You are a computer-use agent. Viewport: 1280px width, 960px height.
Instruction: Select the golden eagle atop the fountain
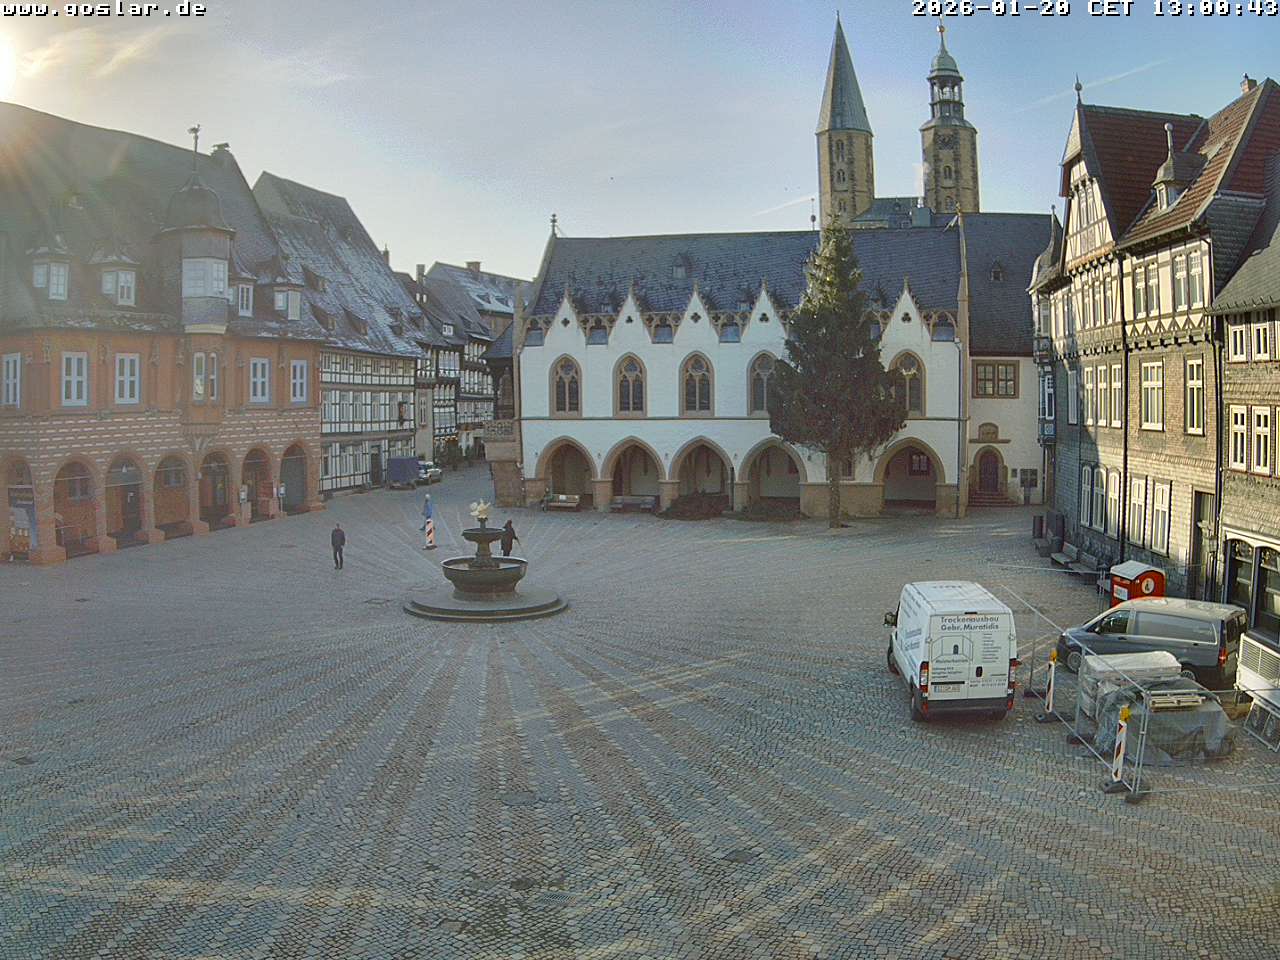tap(482, 510)
